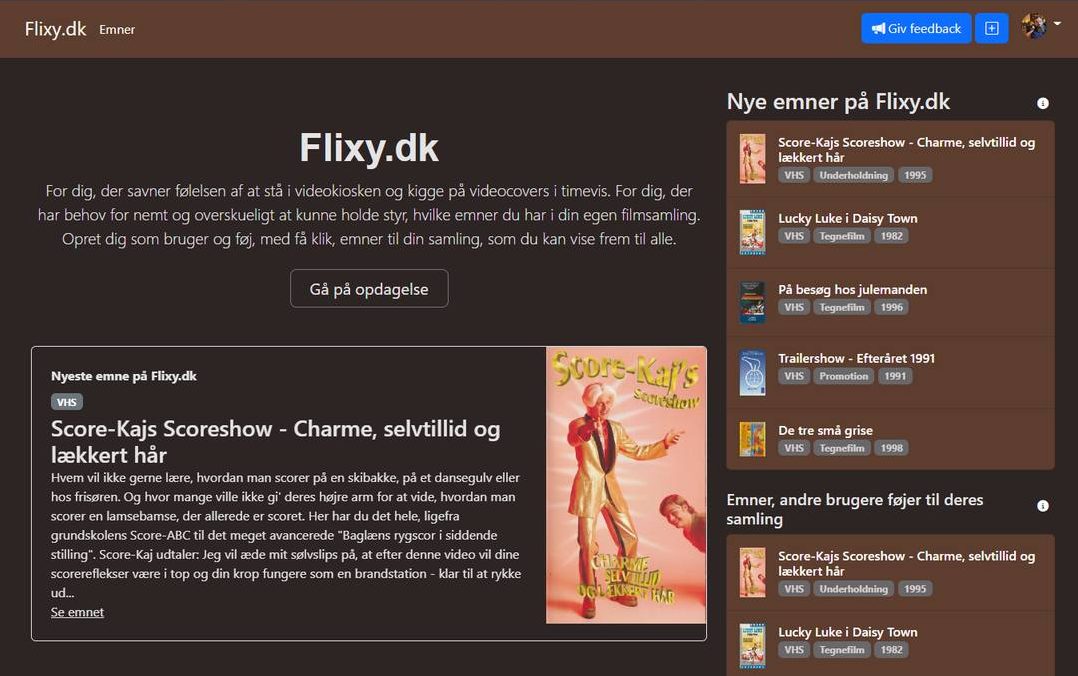Open Trailershow - Efteråret 1991 entry
Viewport: 1078px width, 676px height.
(x=857, y=358)
